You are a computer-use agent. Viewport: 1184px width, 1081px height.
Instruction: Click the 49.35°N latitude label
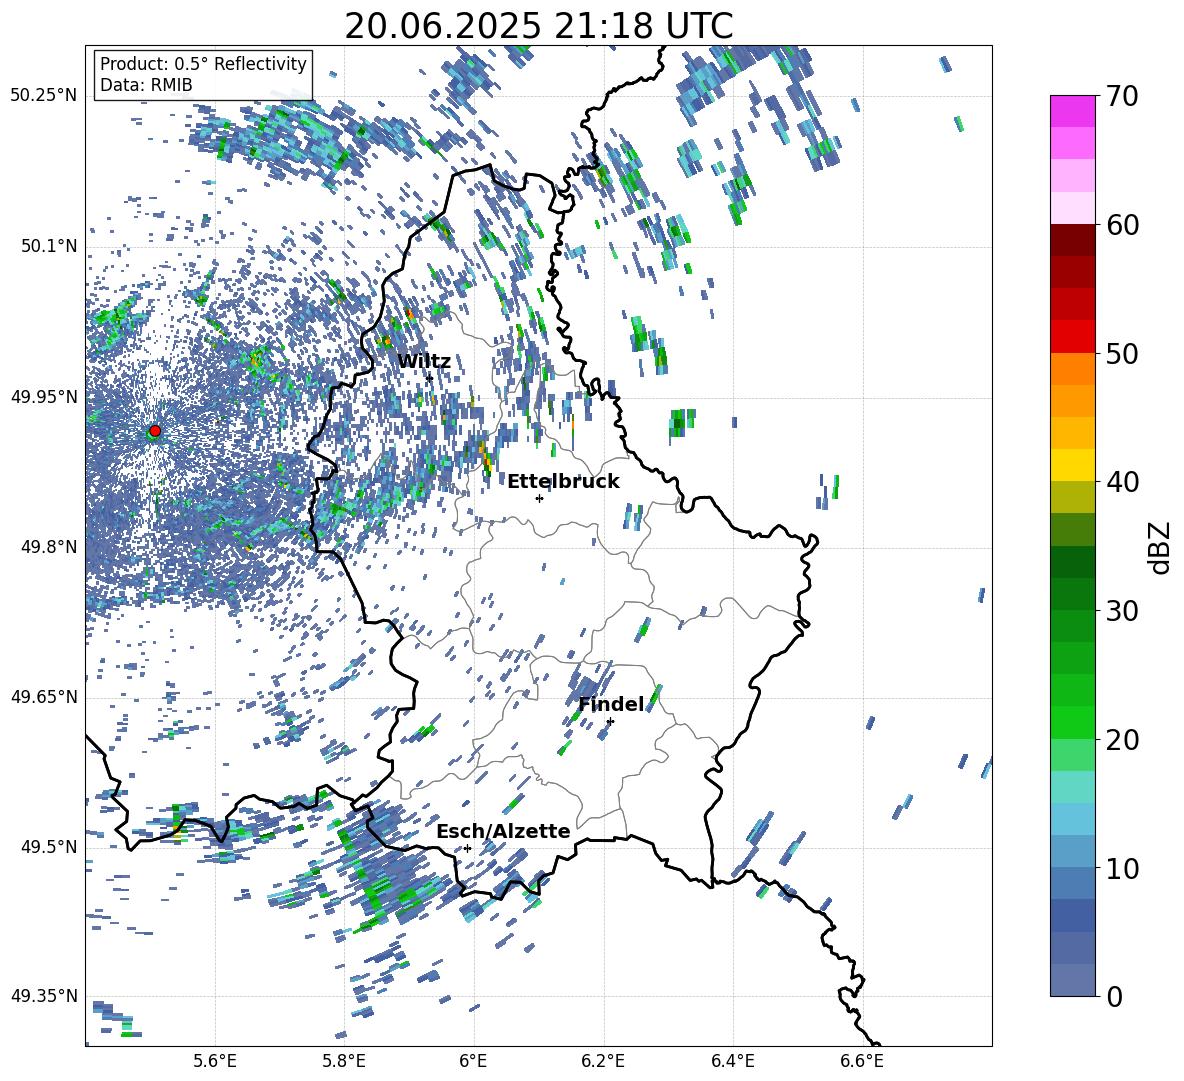tap(44, 996)
